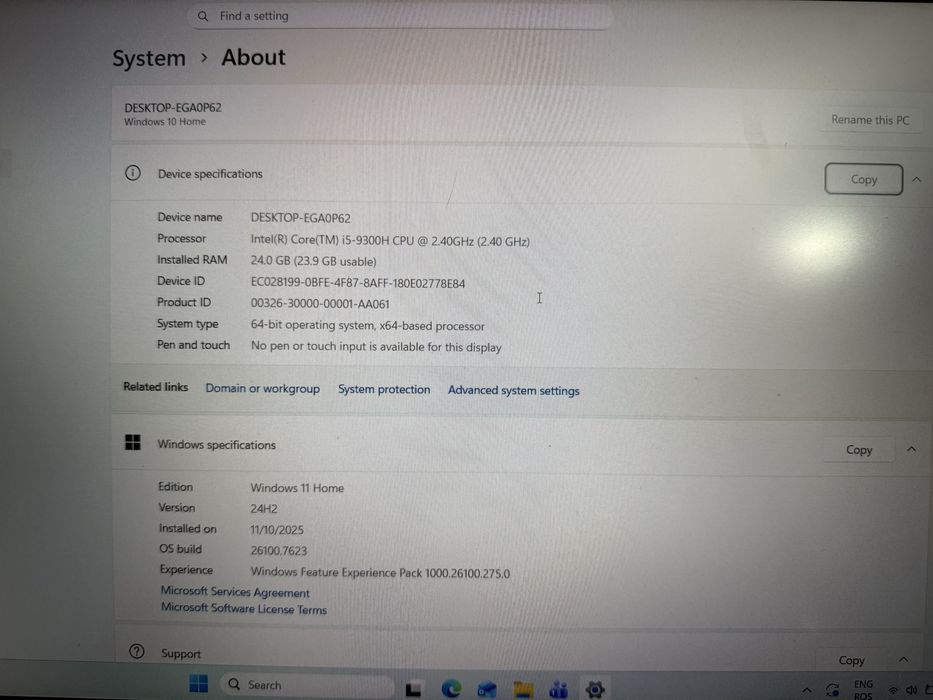This screenshot has height=700, width=933.
Task: Copy the Windows specifications
Action: [x=859, y=450]
